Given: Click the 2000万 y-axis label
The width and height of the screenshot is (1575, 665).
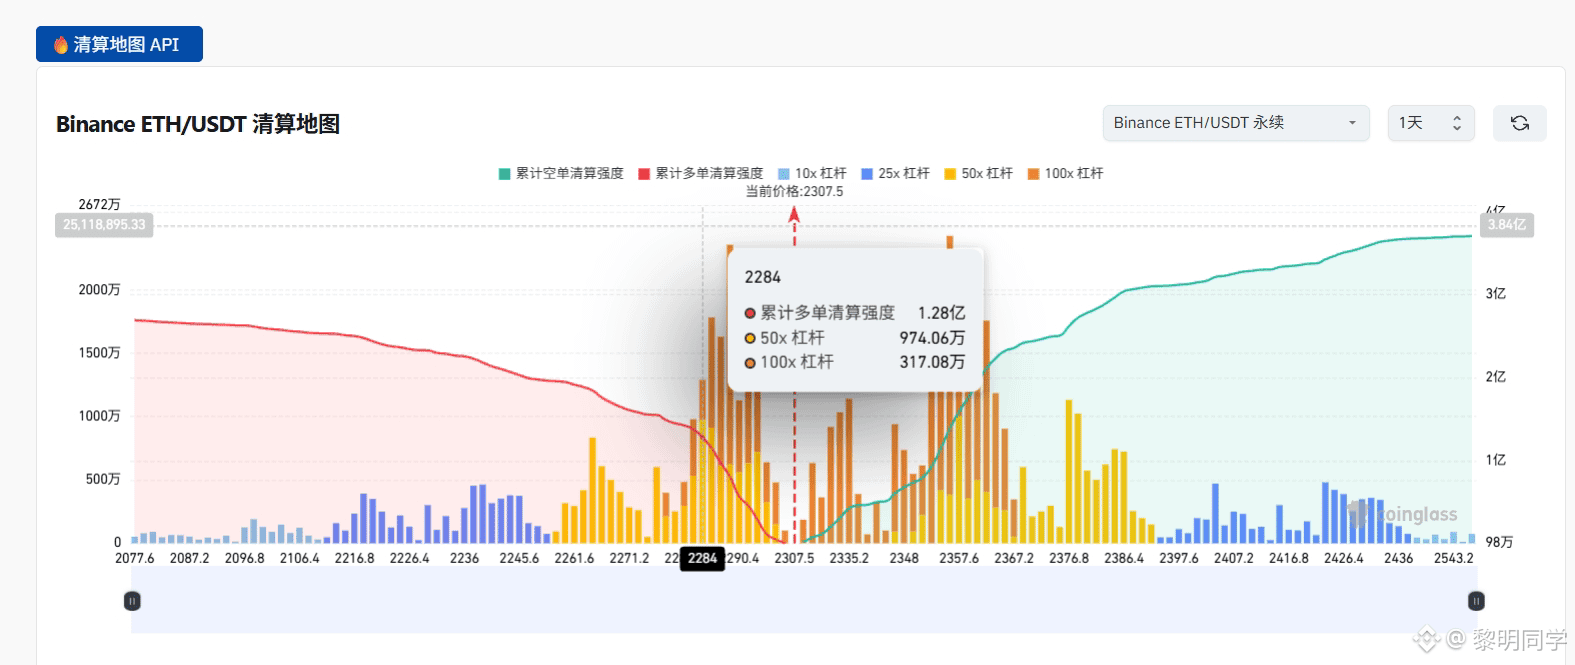Looking at the screenshot, I should 99,289.
